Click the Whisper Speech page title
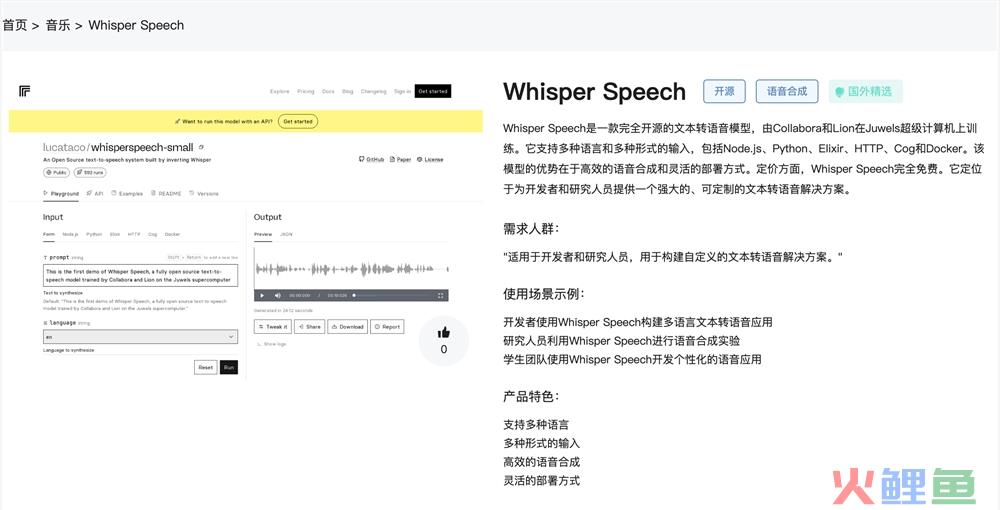This screenshot has height=510, width=1000. (594, 92)
